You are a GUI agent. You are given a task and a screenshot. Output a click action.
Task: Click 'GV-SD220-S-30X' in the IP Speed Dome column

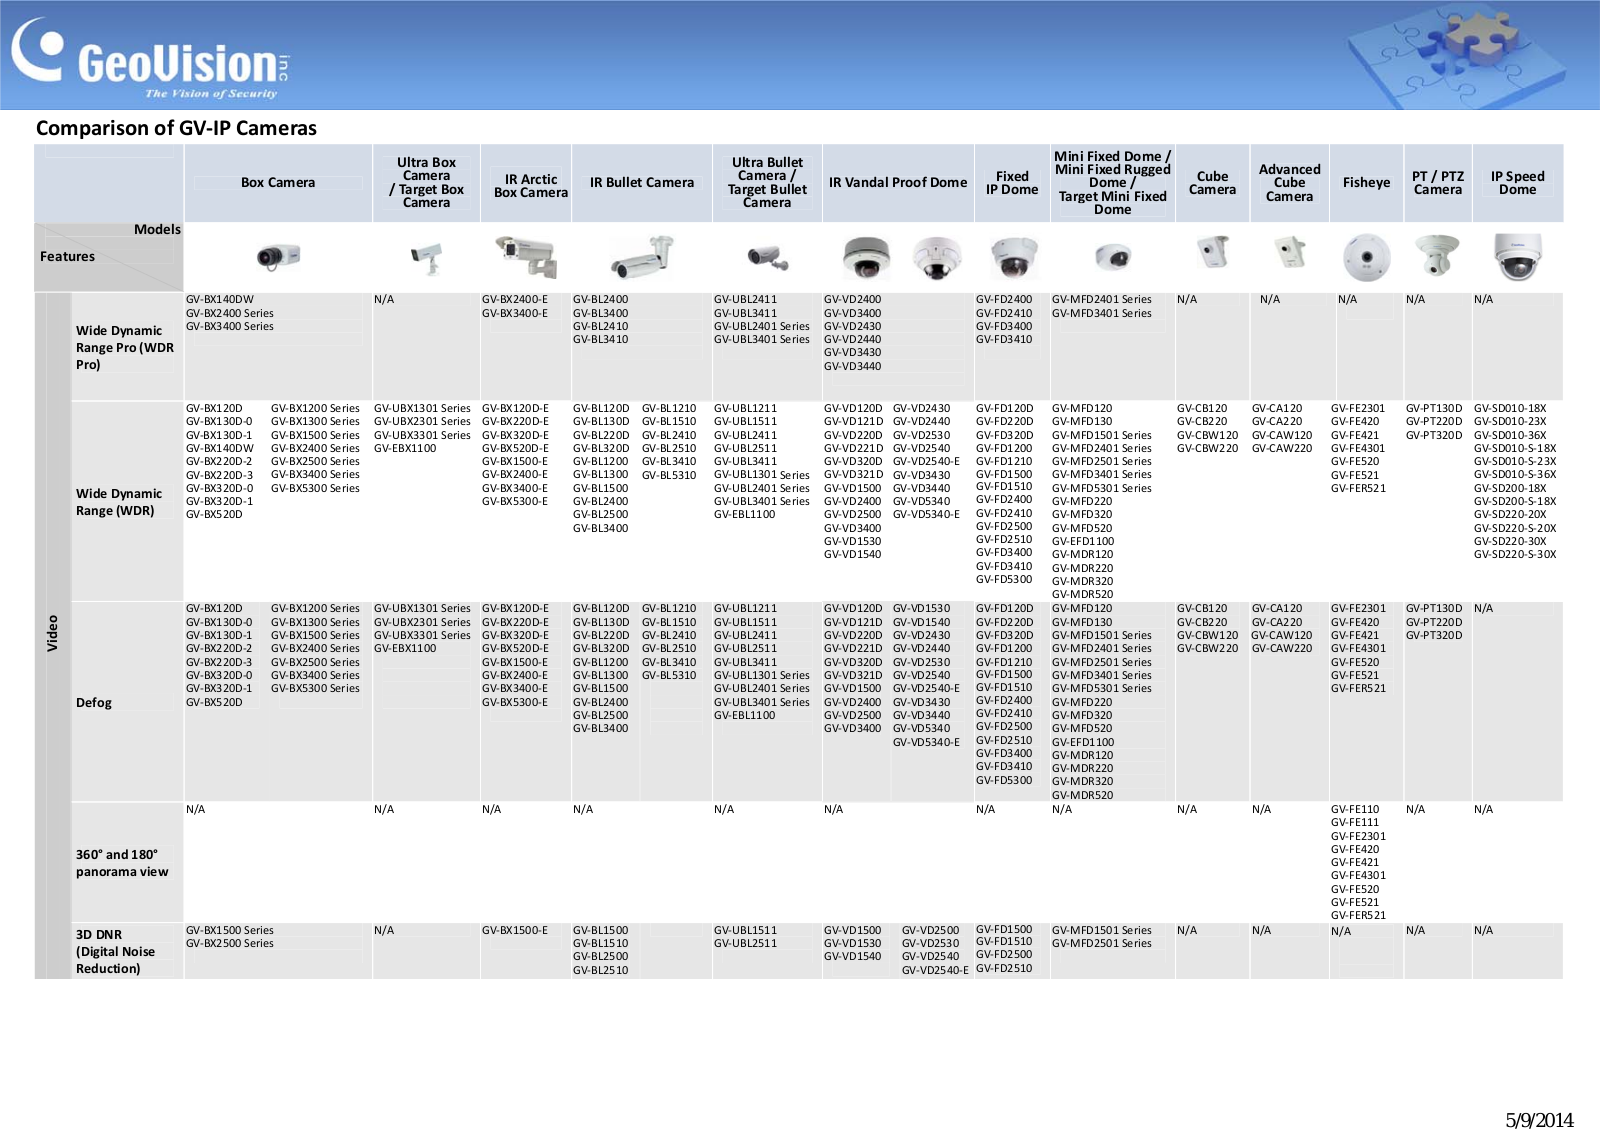pyautogui.click(x=1515, y=555)
